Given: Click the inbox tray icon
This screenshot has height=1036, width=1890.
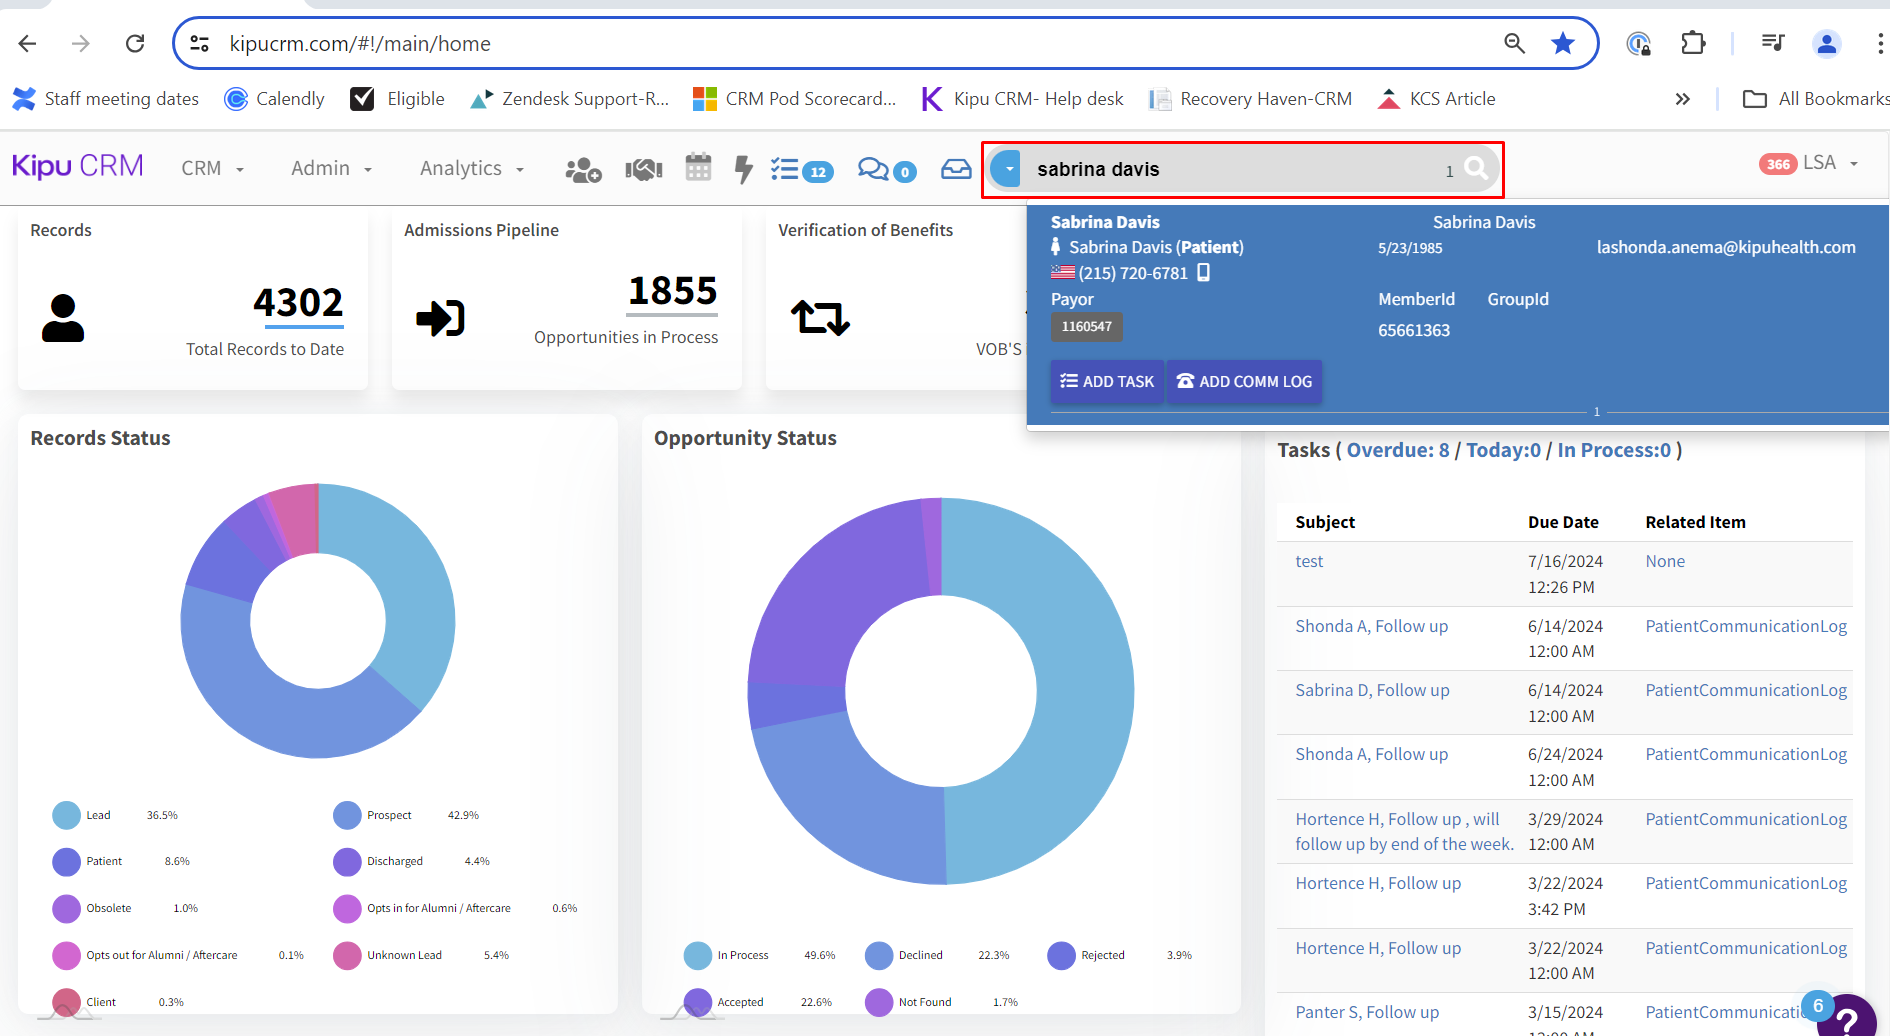Looking at the screenshot, I should [955, 169].
